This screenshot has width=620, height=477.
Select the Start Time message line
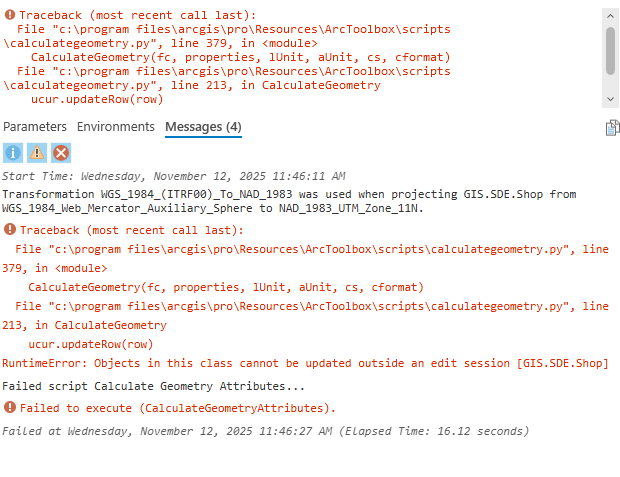point(174,176)
